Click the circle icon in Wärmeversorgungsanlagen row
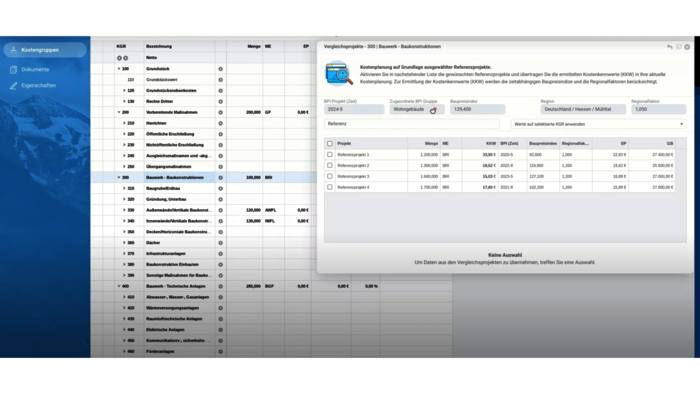700x394 pixels. click(221, 308)
